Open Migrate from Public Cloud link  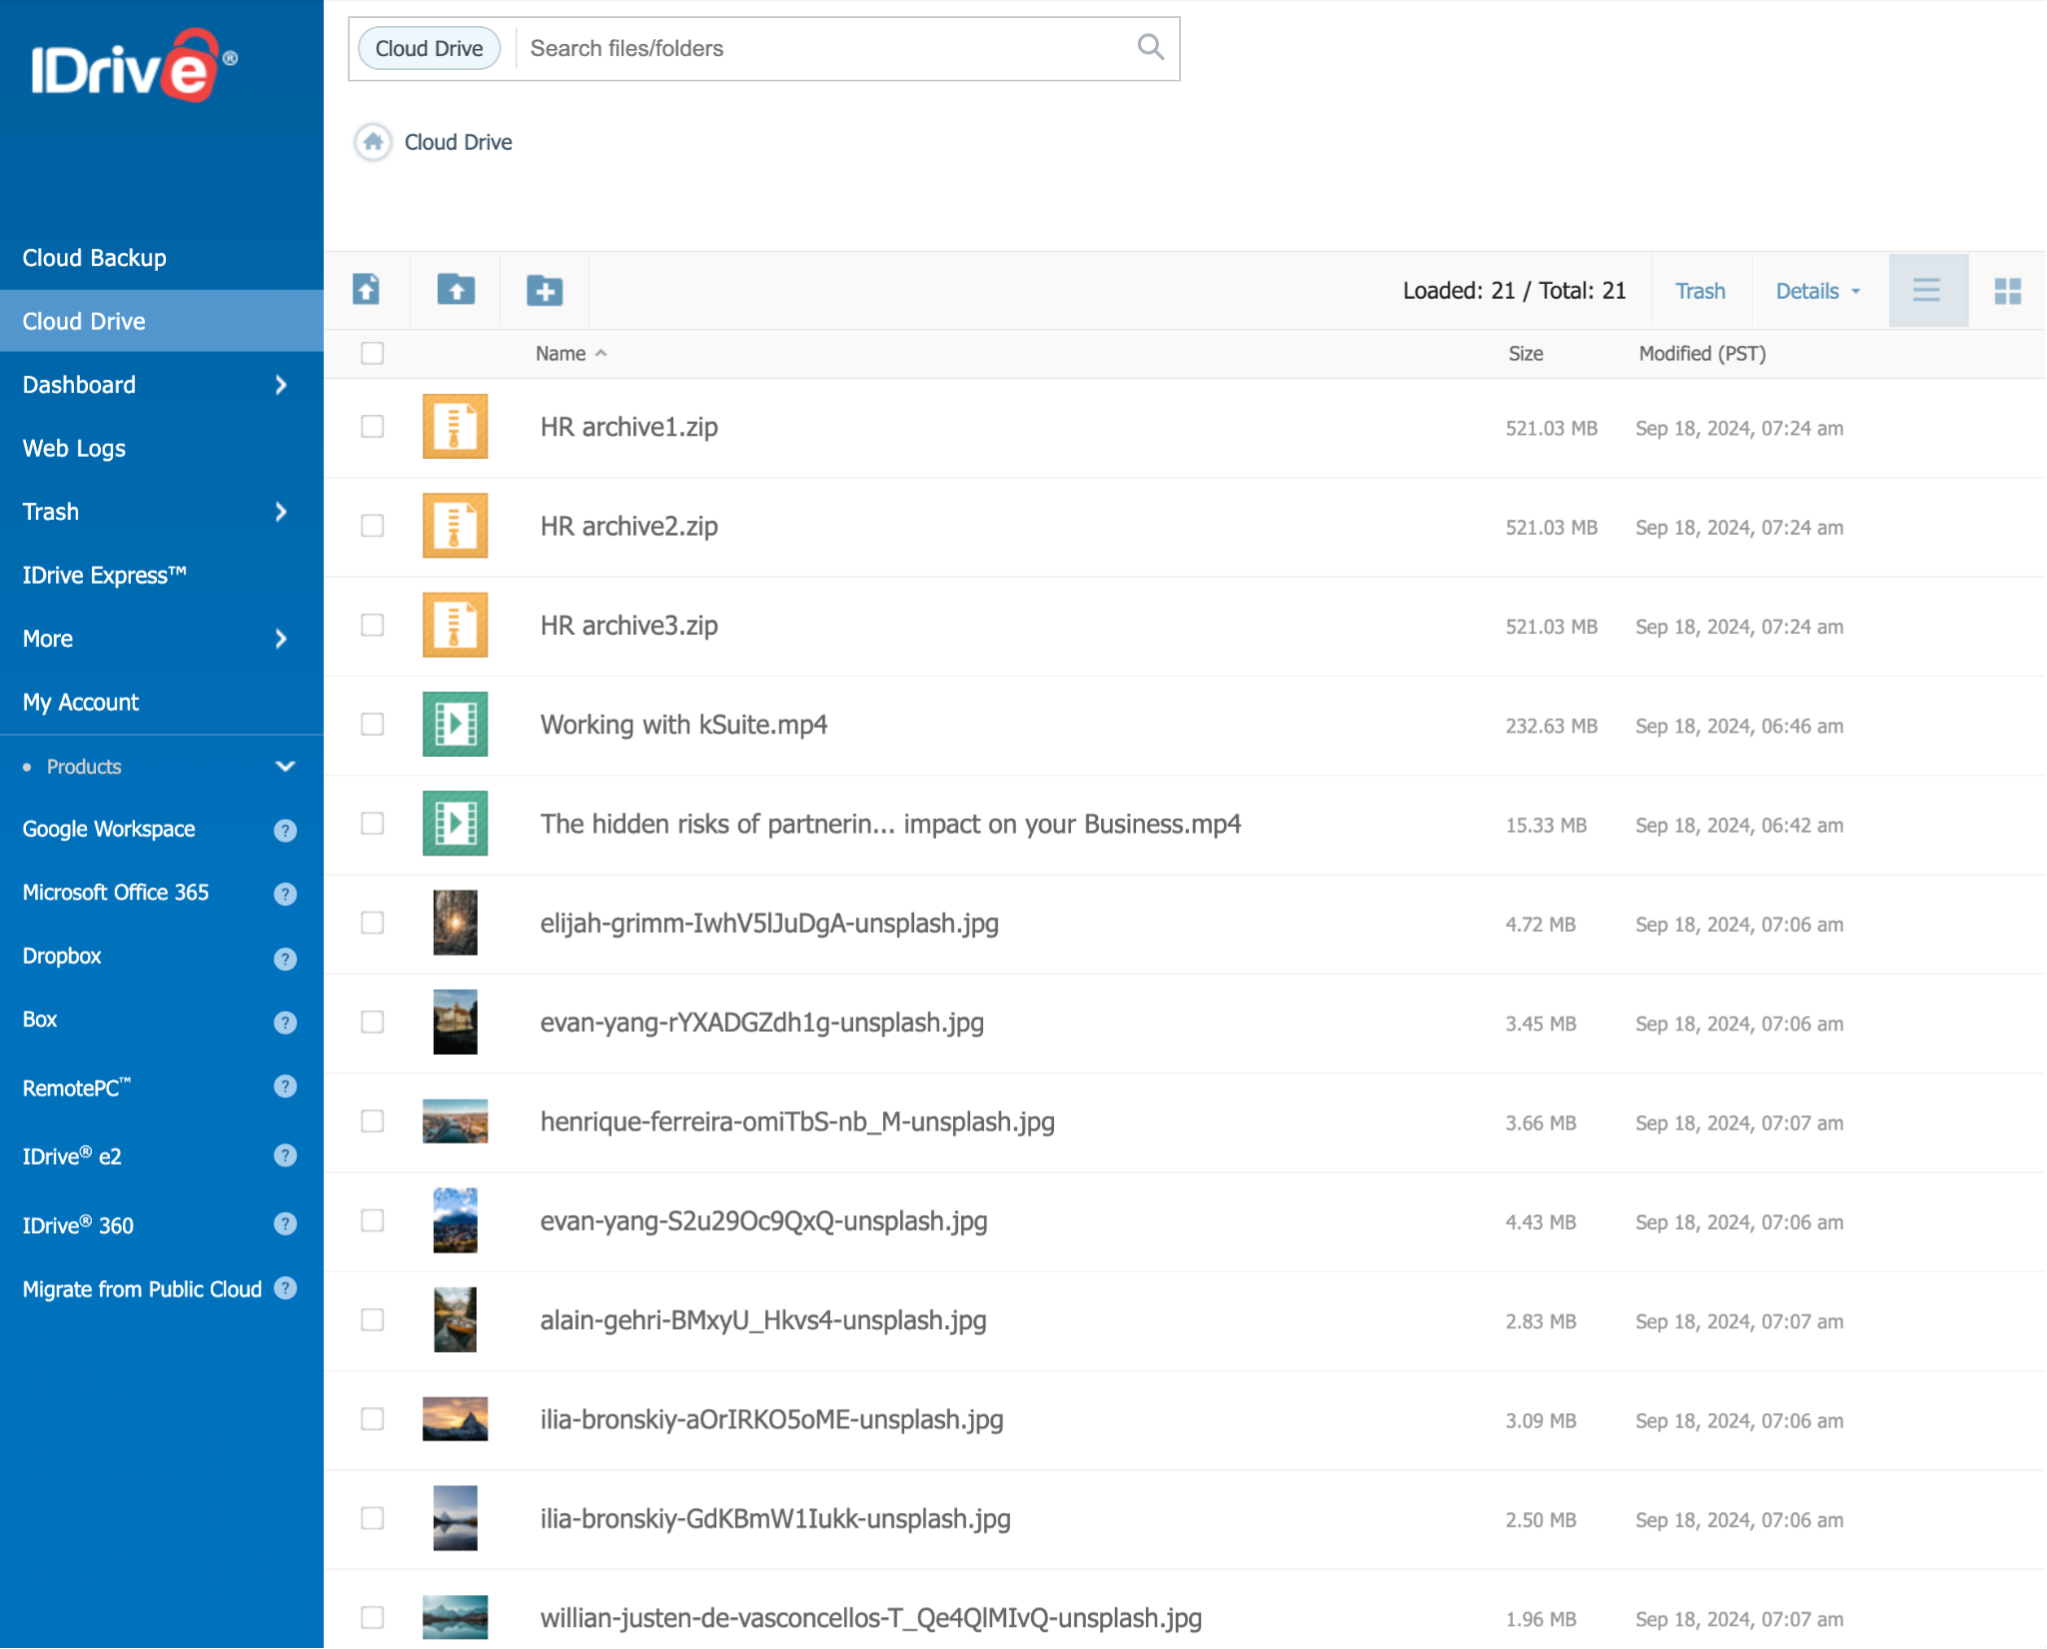142,1289
